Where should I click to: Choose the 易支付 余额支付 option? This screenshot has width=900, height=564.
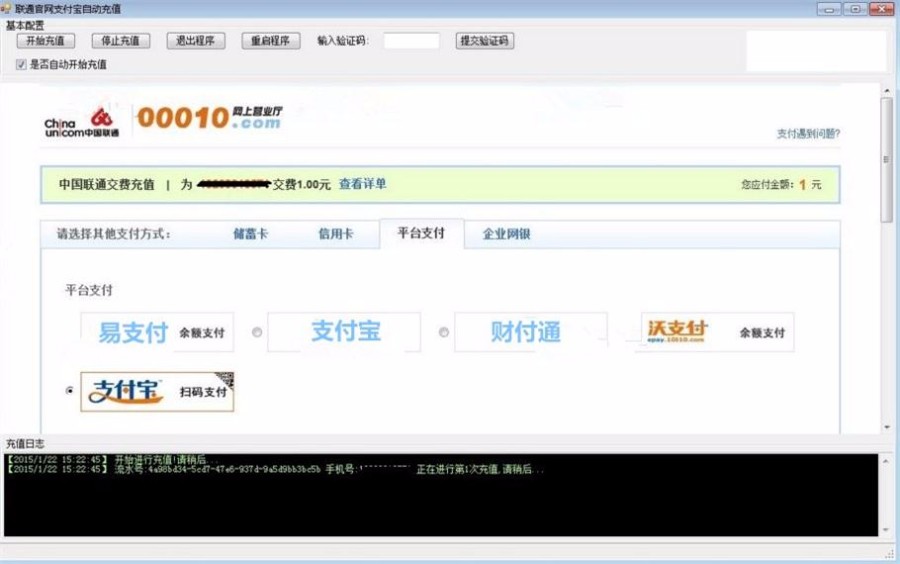(157, 332)
